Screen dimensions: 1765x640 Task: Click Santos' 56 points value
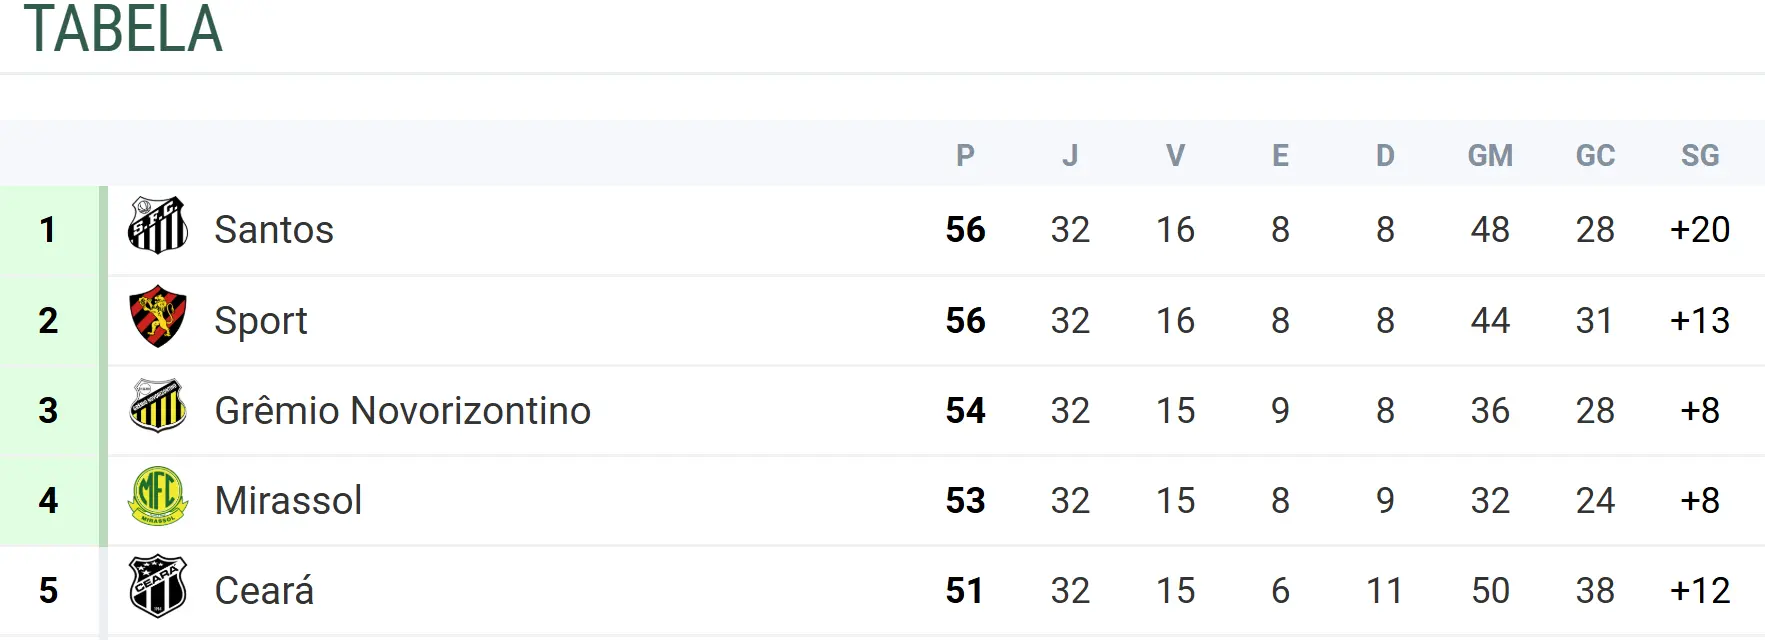pos(965,230)
